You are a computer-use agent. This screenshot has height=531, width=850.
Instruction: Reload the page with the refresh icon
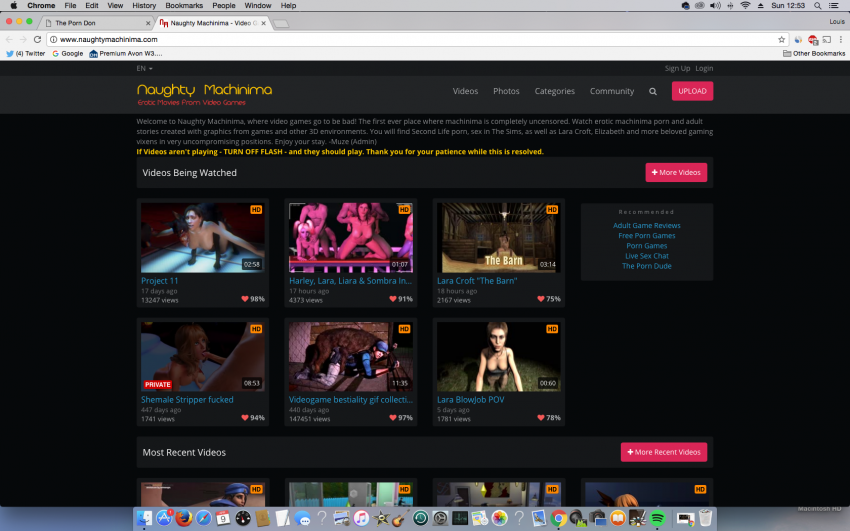pyautogui.click(x=38, y=39)
